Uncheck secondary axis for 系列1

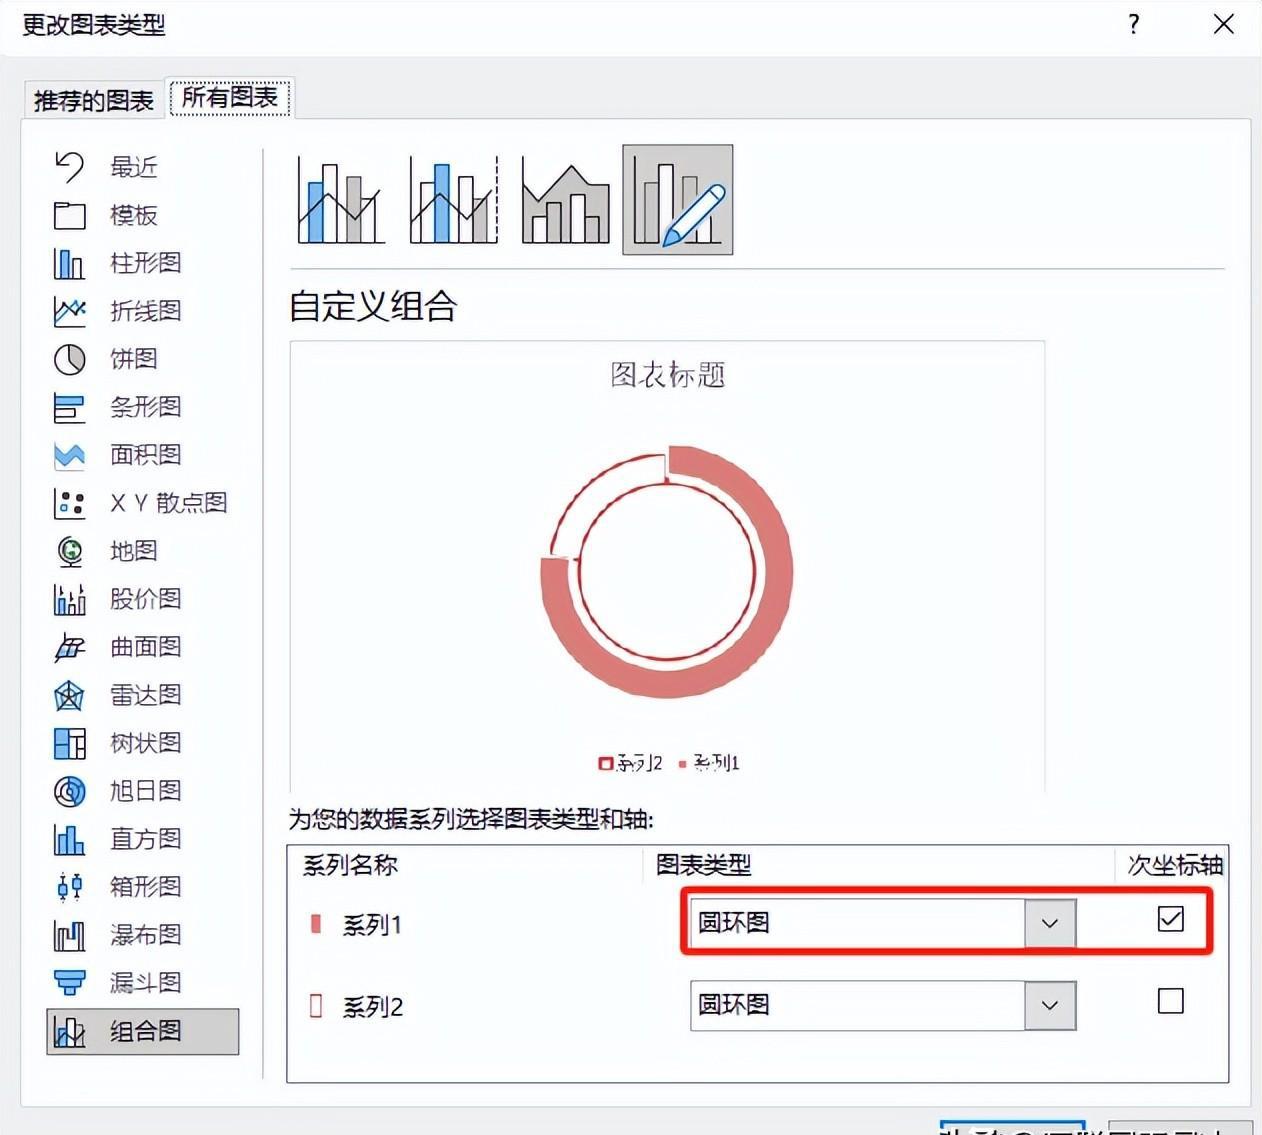[1170, 918]
